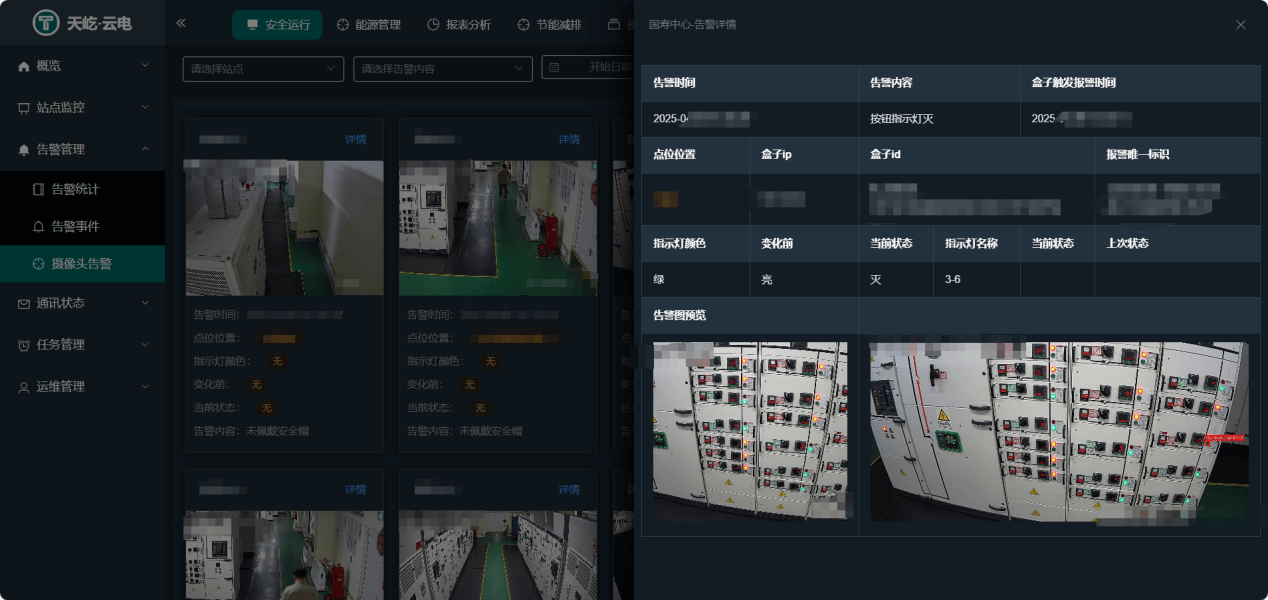Select 摄像头告警 in the sidebar
Viewport: 1268px width, 600px height.
point(82,264)
